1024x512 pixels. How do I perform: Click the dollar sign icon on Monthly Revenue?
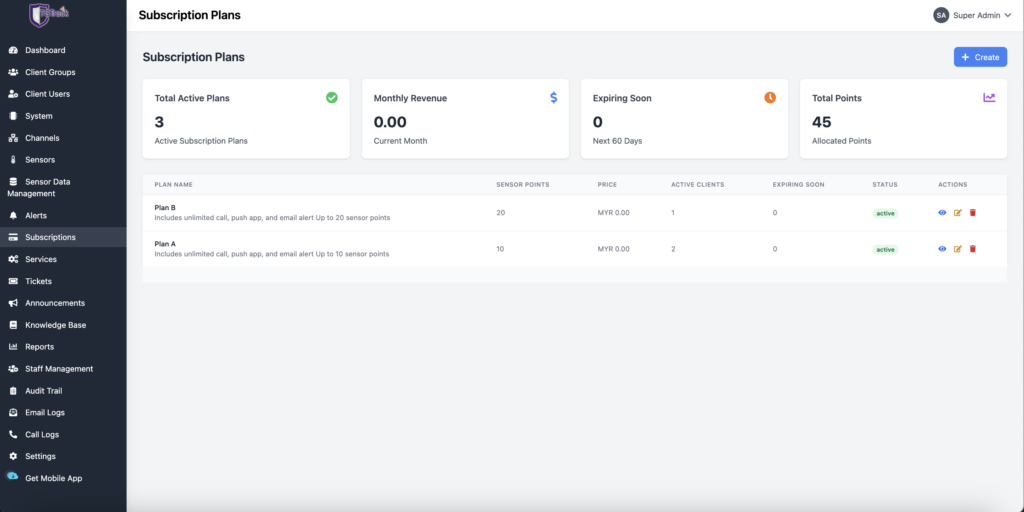click(x=553, y=98)
